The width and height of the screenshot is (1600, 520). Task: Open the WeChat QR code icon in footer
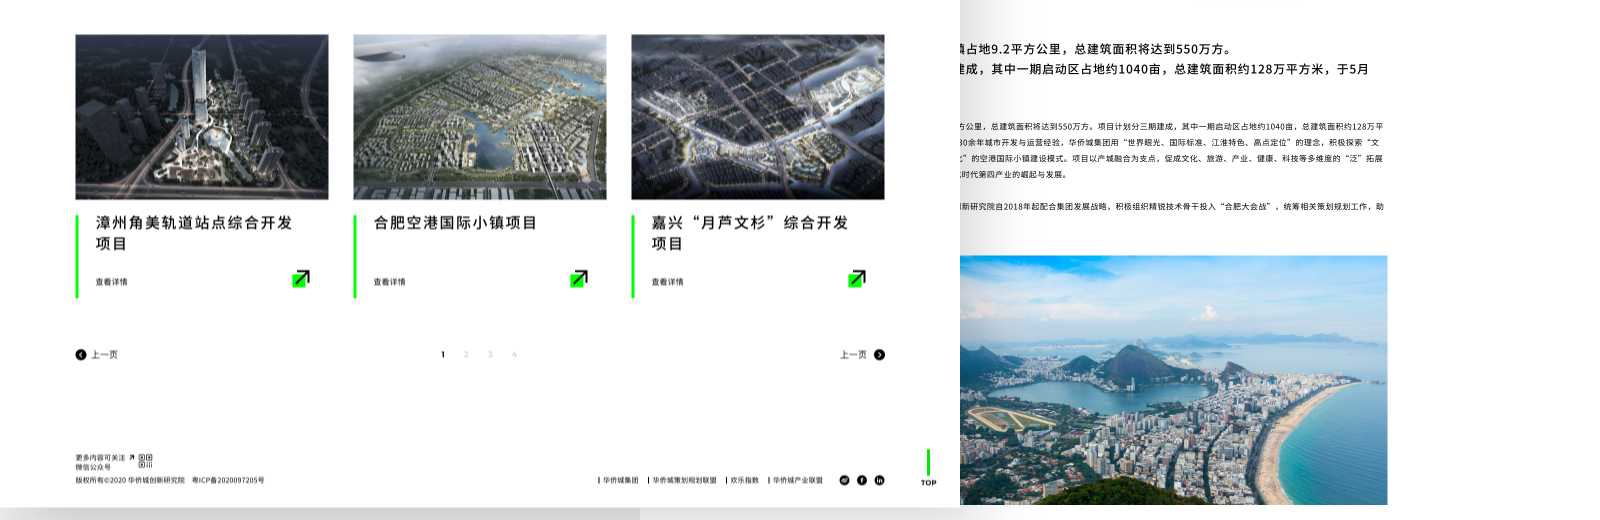coord(145,461)
